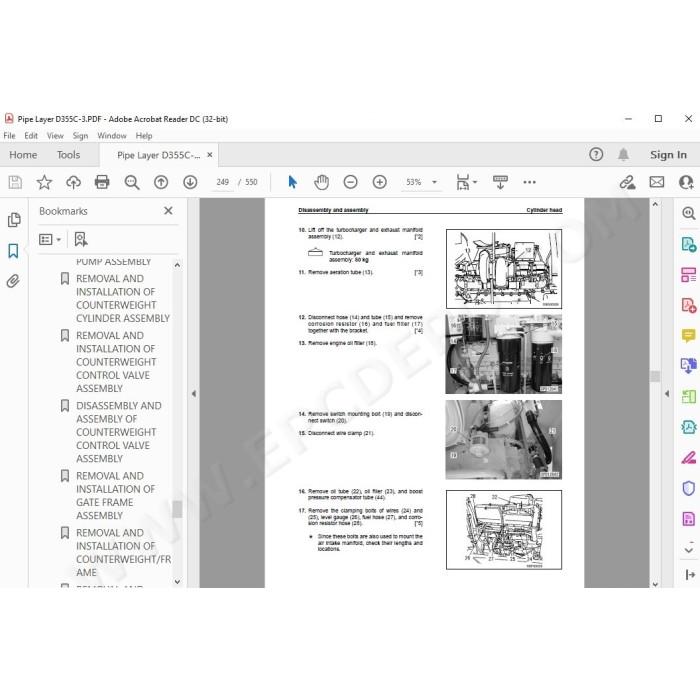Open the Edit menu
This screenshot has width=700, height=700.
pos(31,136)
